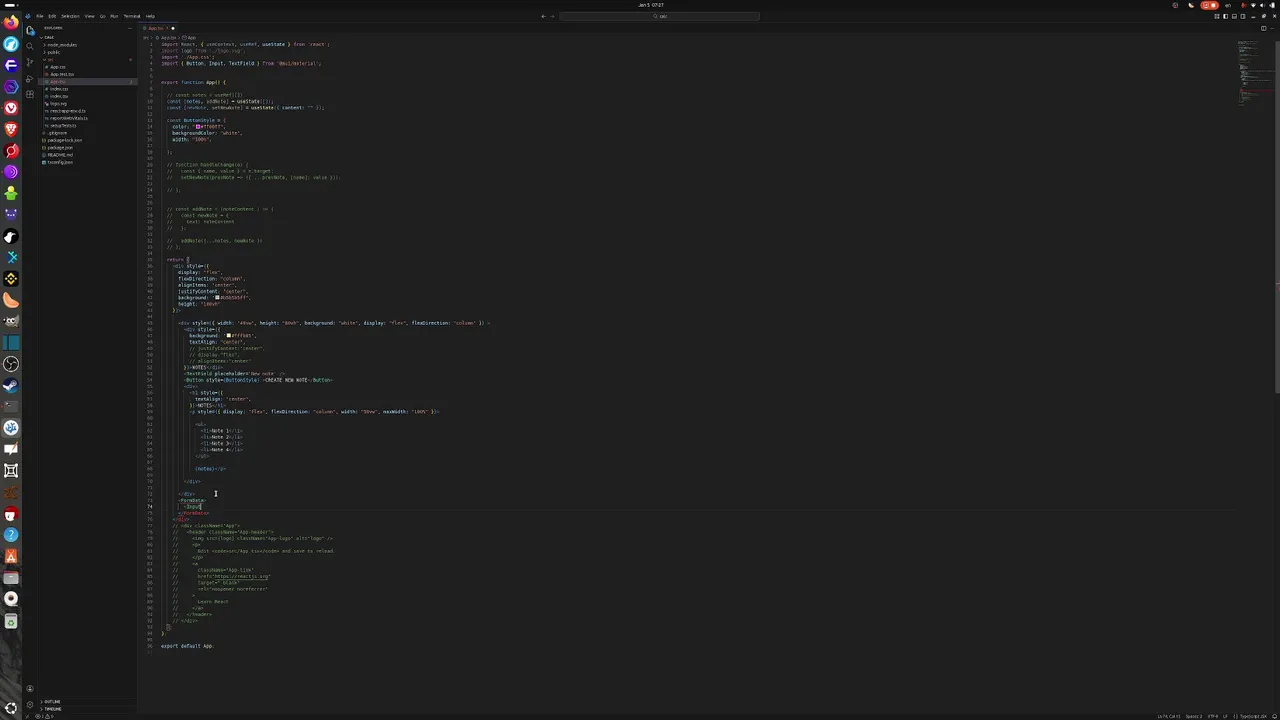Open the Search view in activity bar
Image resolution: width=1280 pixels, height=720 pixels.
coord(30,46)
